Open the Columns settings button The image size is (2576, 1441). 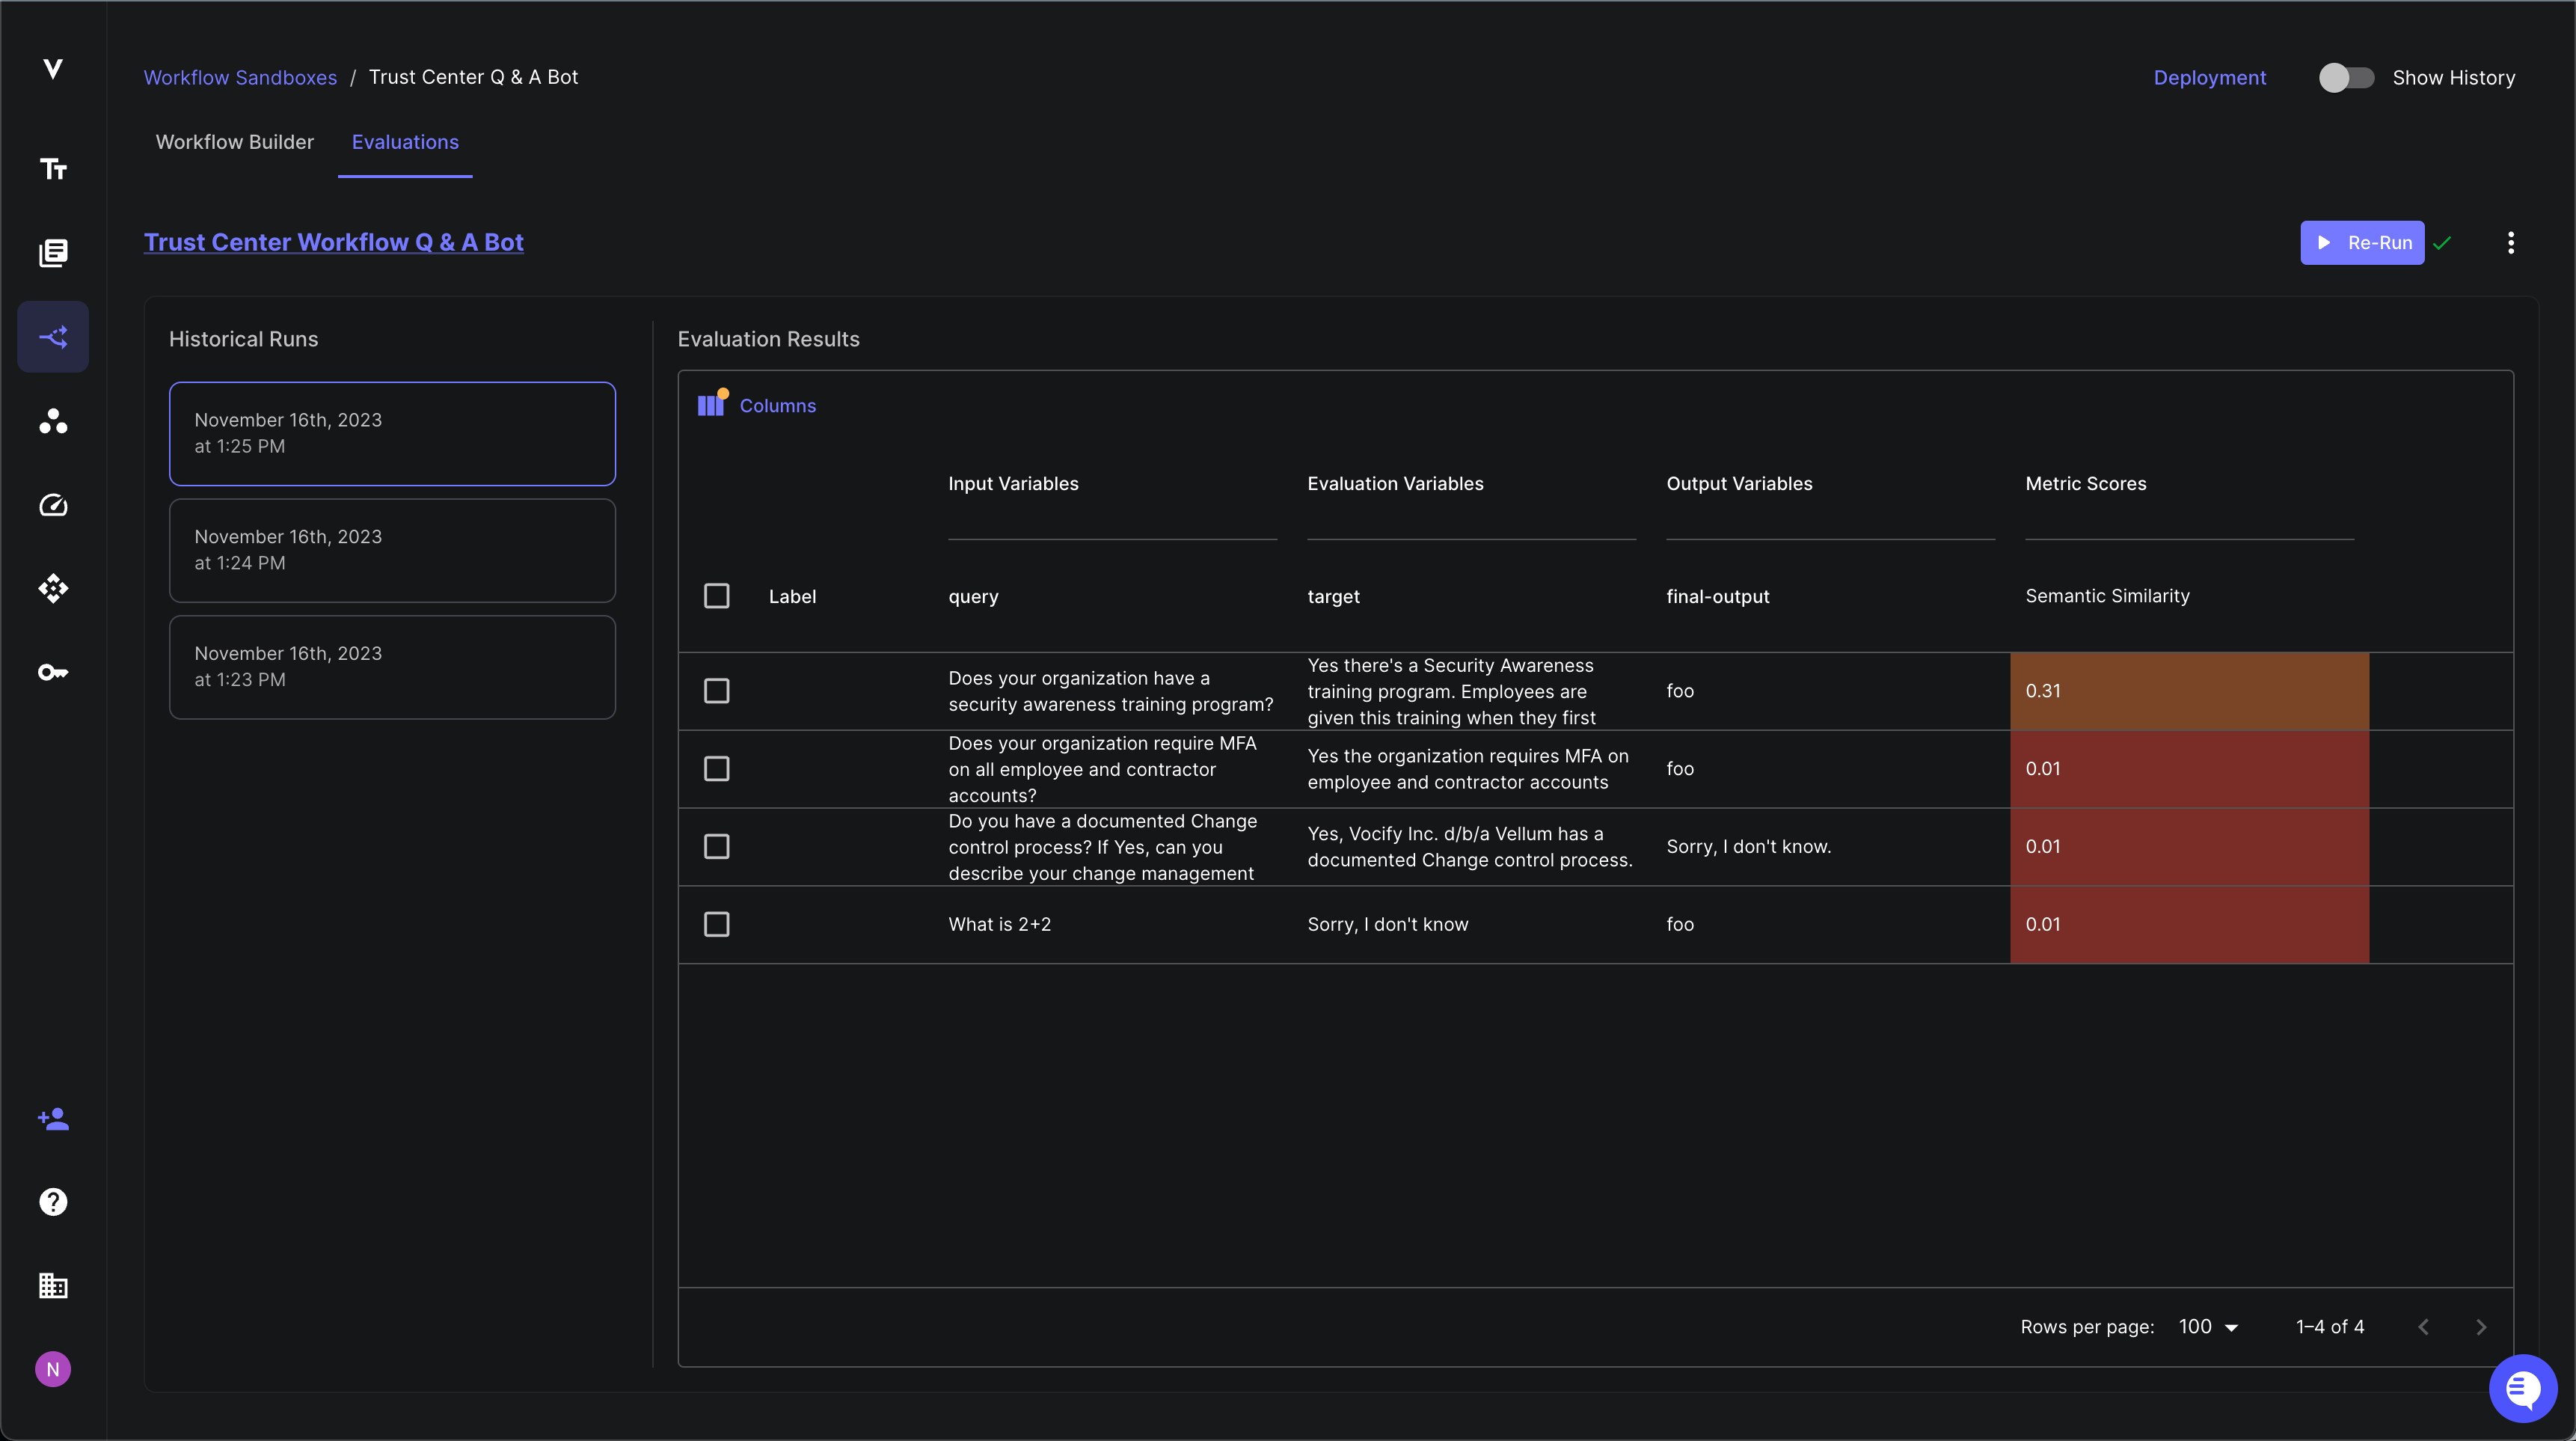757,405
